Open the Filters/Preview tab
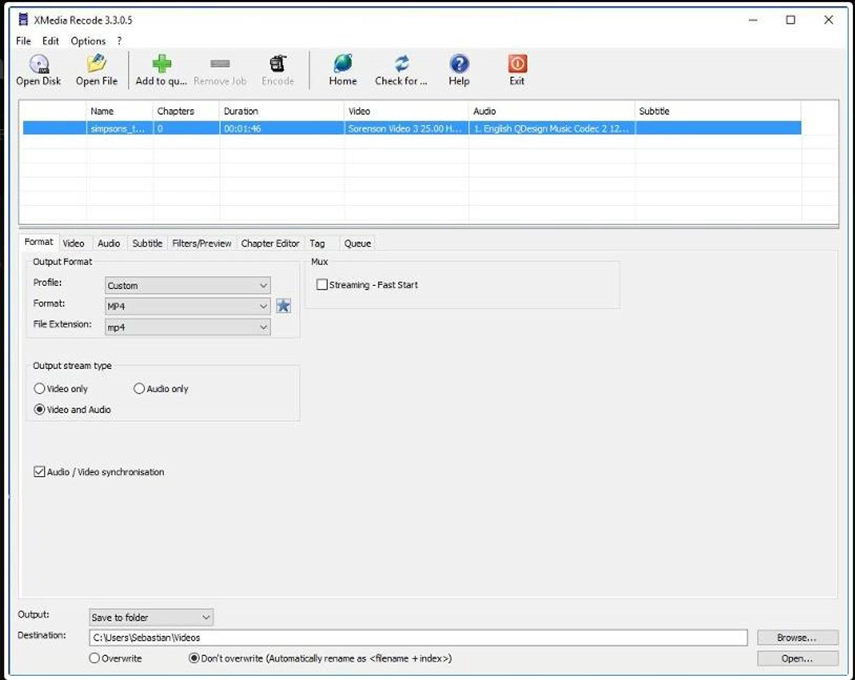Viewport: 855px width, 680px height. point(202,243)
